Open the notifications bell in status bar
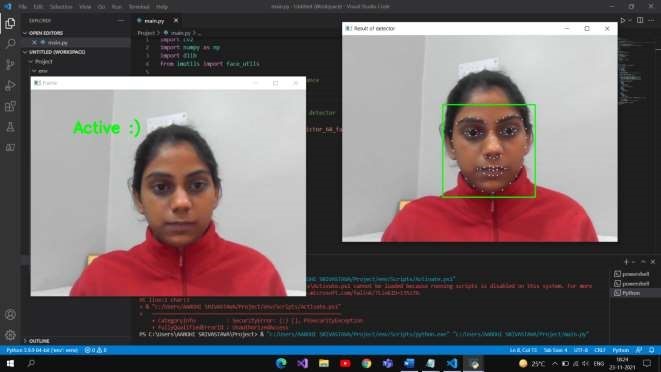Viewport: 661px width, 372px height. coord(652,350)
